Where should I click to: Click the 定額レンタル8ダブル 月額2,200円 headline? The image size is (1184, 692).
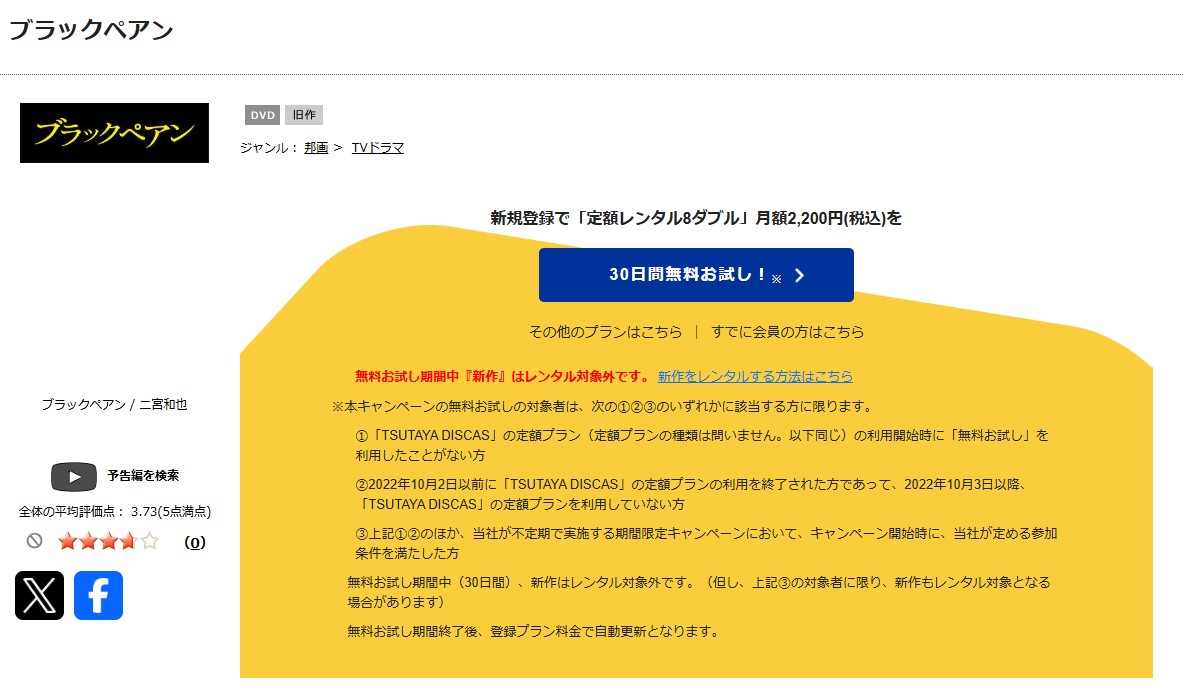click(x=696, y=218)
